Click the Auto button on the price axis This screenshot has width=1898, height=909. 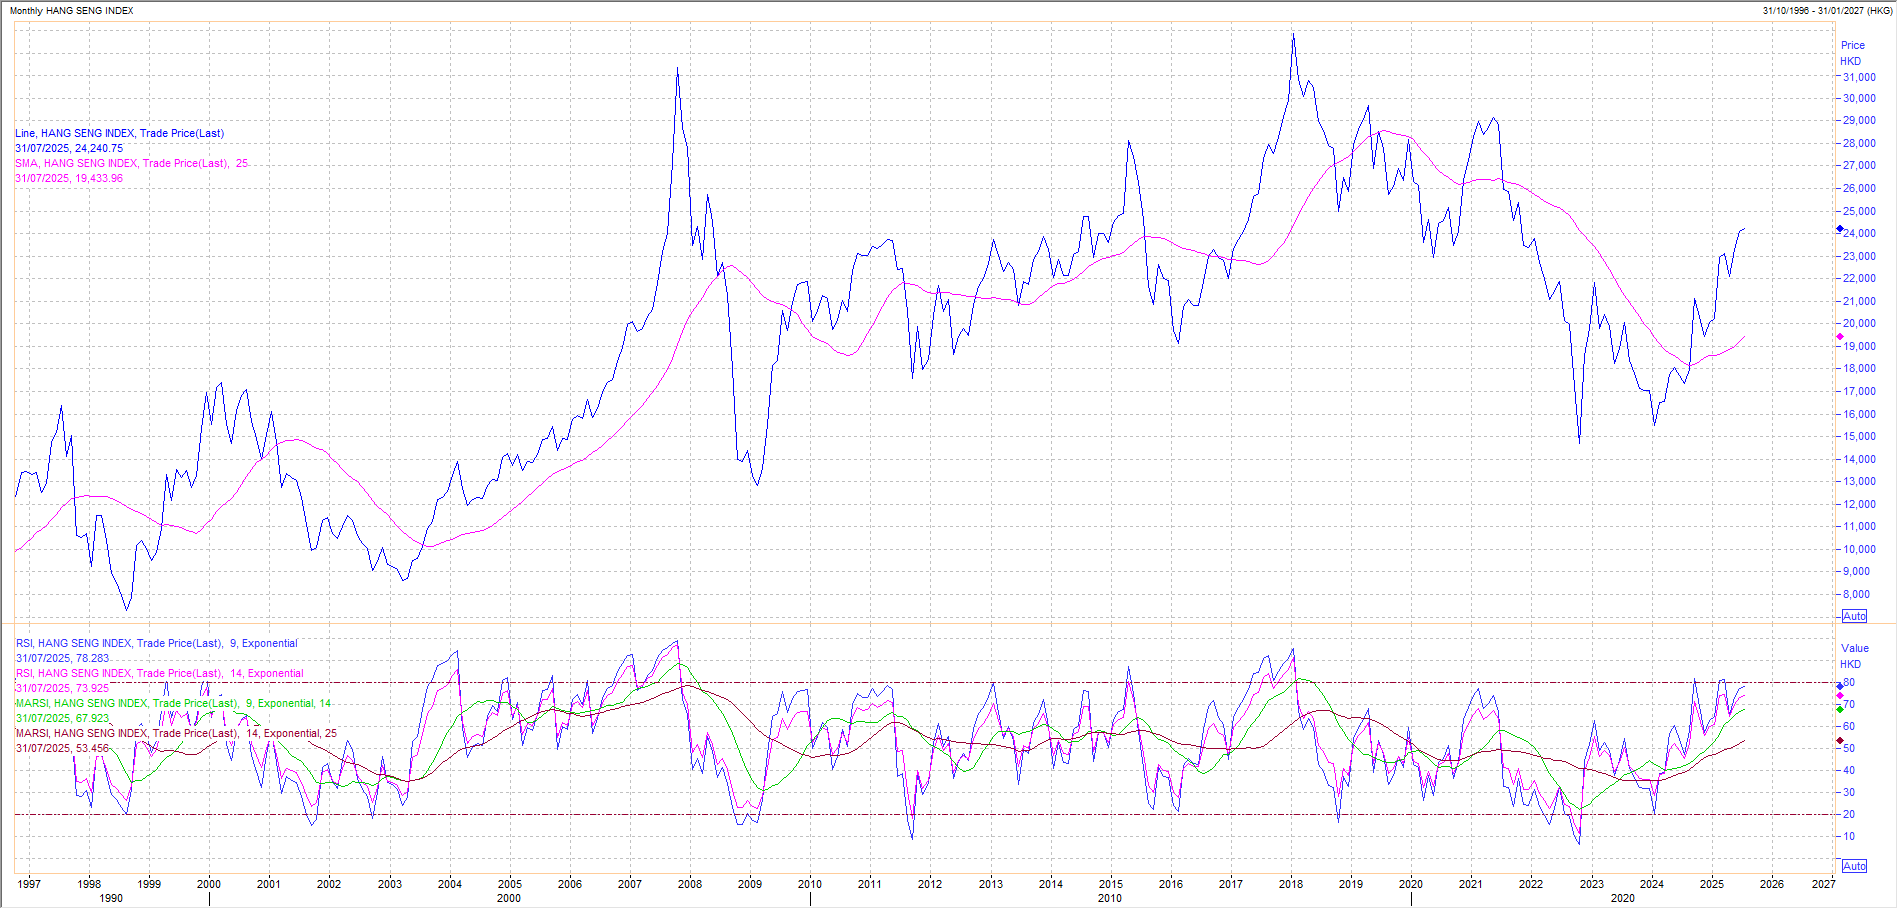[x=1854, y=616]
